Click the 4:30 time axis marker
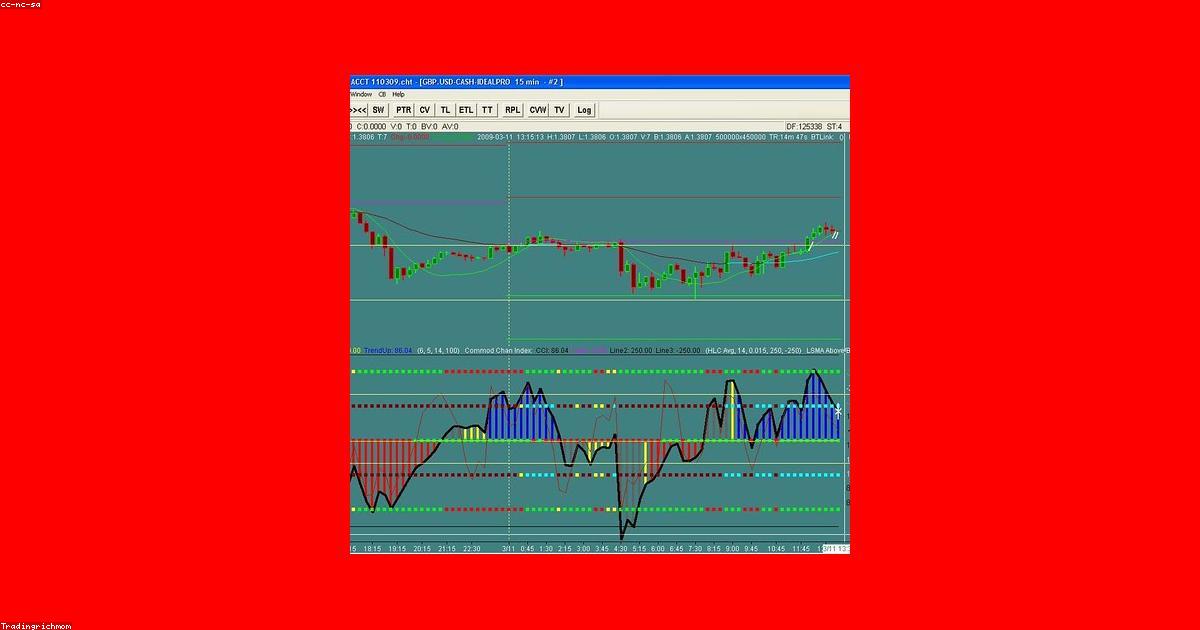 point(620,548)
